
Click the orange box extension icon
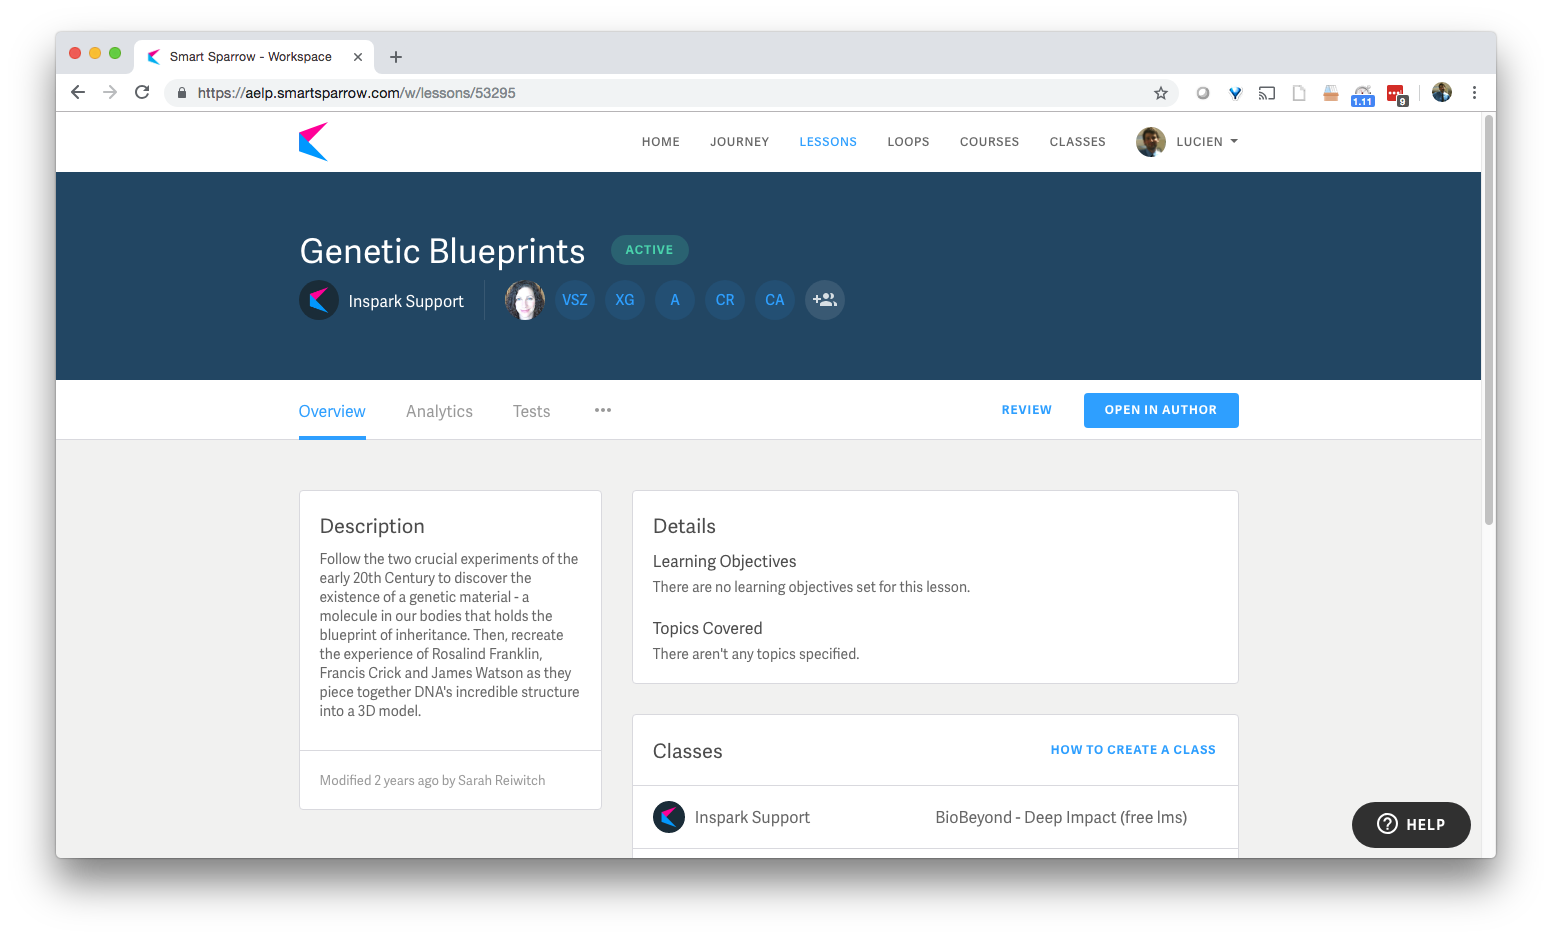tap(1331, 93)
